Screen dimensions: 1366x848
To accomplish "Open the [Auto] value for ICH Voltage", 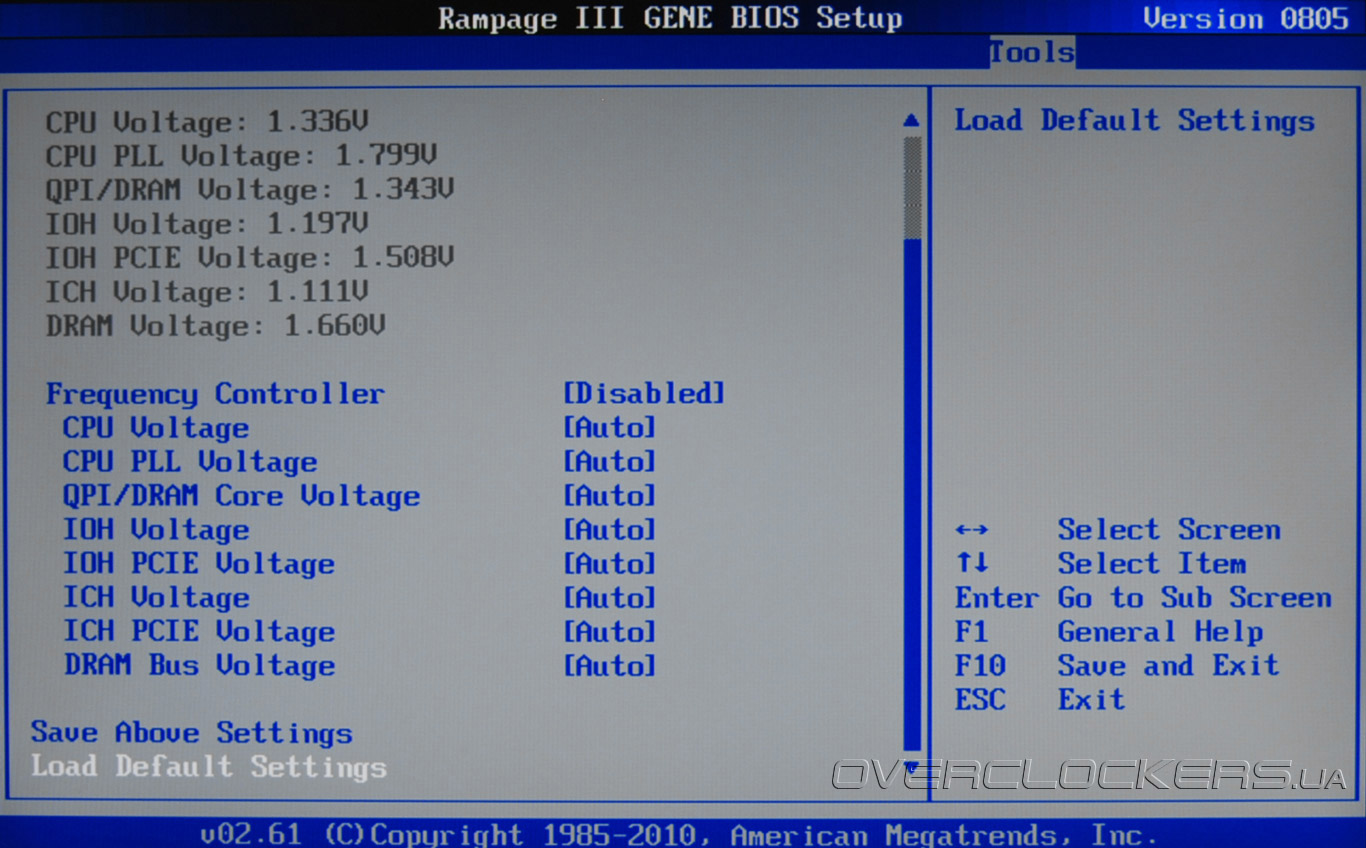I will [609, 598].
